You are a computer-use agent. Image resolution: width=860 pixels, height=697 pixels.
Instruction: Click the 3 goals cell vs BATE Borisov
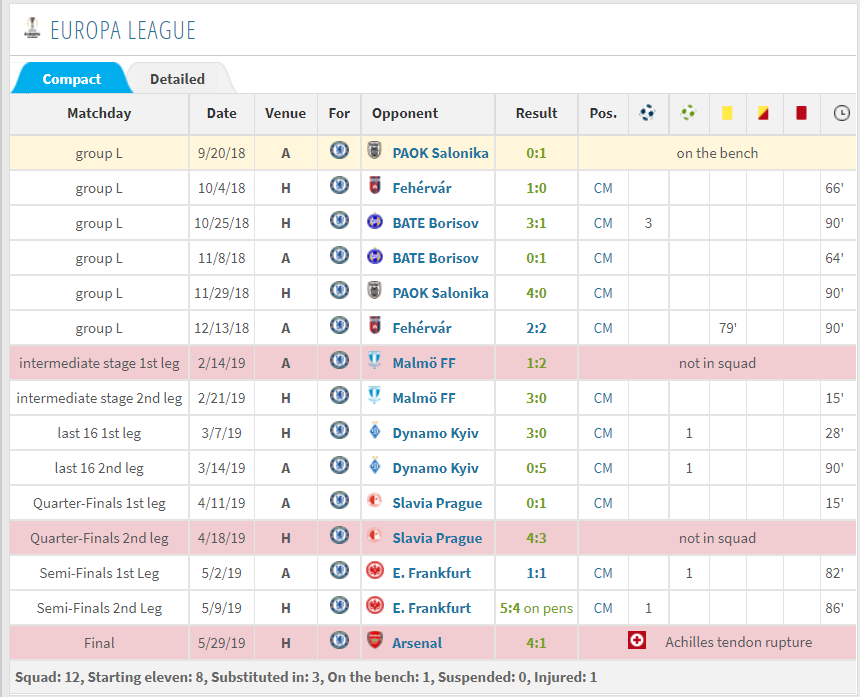click(648, 223)
